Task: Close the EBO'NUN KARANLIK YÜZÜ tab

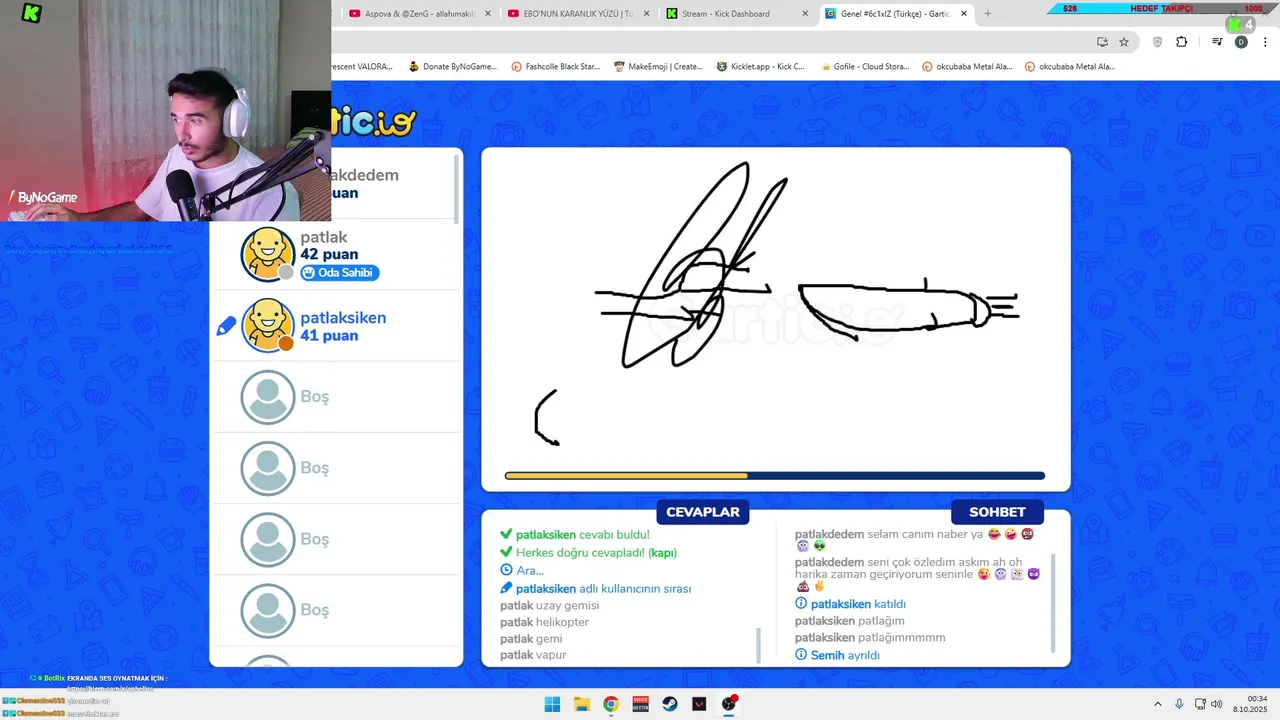Action: (x=645, y=14)
